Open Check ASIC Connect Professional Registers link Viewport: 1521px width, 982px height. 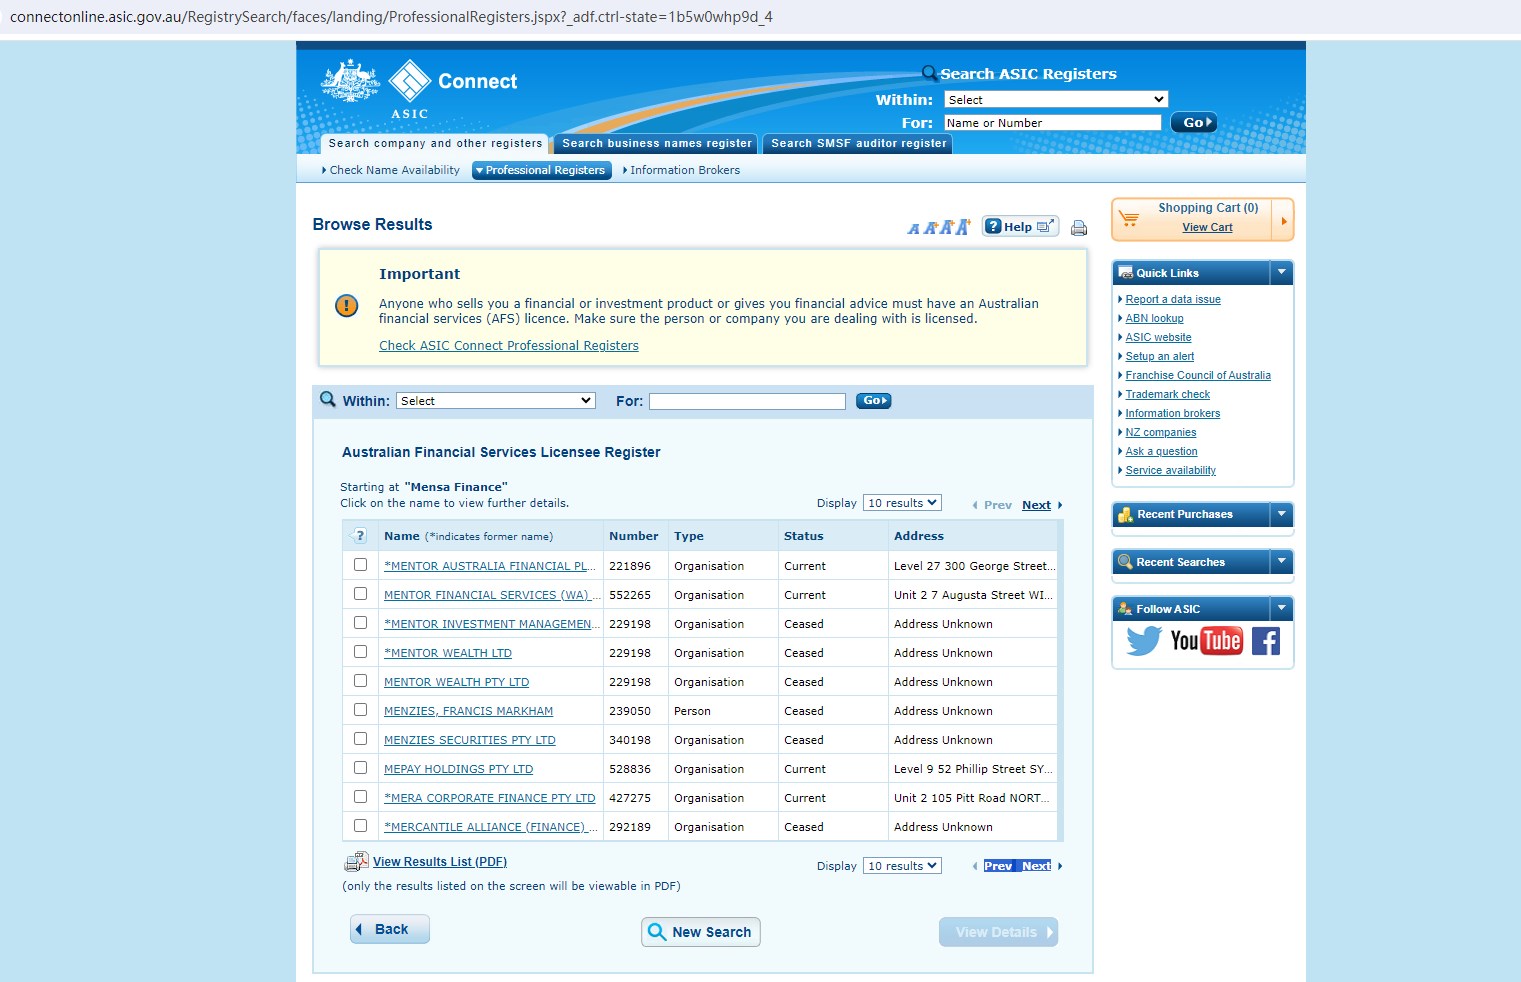click(508, 346)
